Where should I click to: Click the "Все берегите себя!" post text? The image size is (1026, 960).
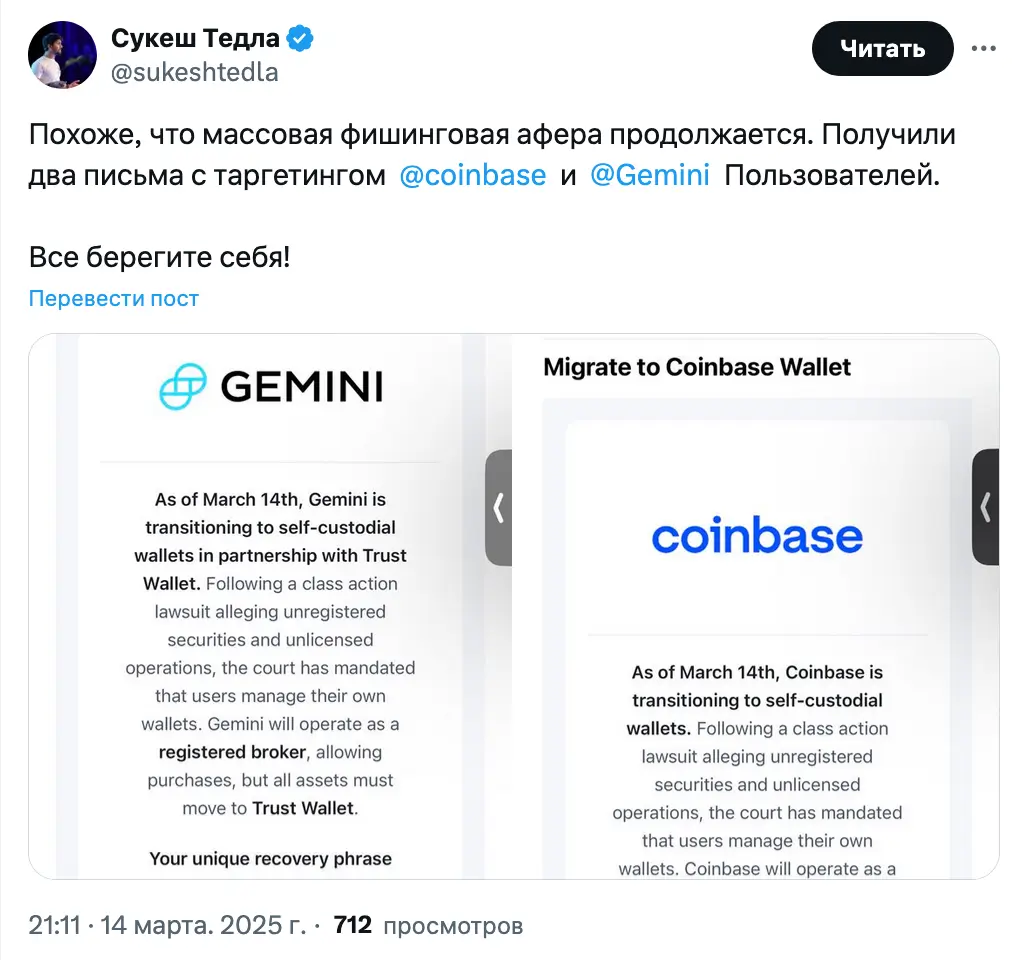pos(160,257)
